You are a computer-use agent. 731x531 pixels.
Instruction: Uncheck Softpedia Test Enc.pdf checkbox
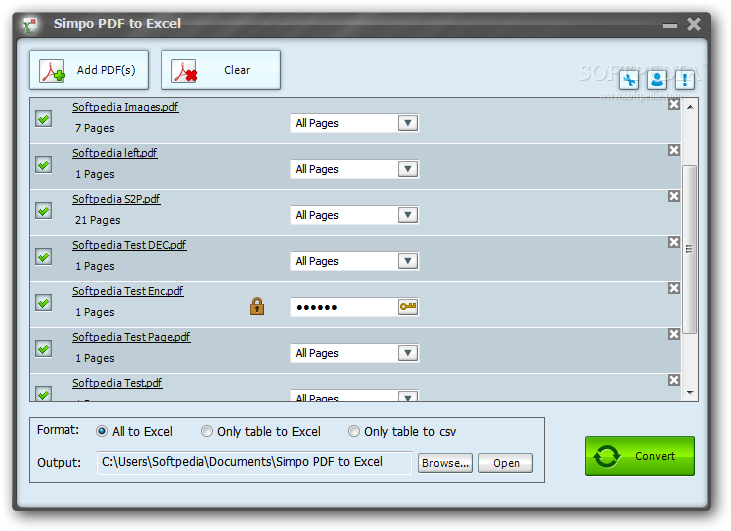point(44,303)
